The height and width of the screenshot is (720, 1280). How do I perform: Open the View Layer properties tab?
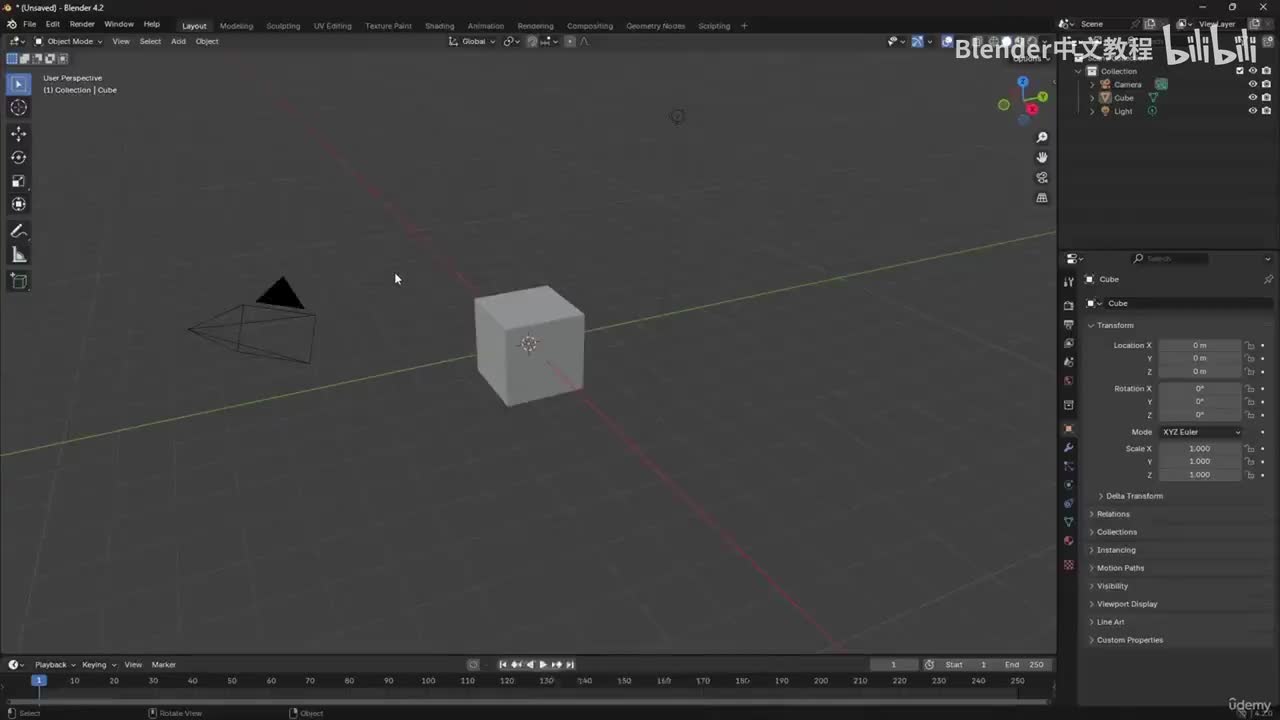1068,343
